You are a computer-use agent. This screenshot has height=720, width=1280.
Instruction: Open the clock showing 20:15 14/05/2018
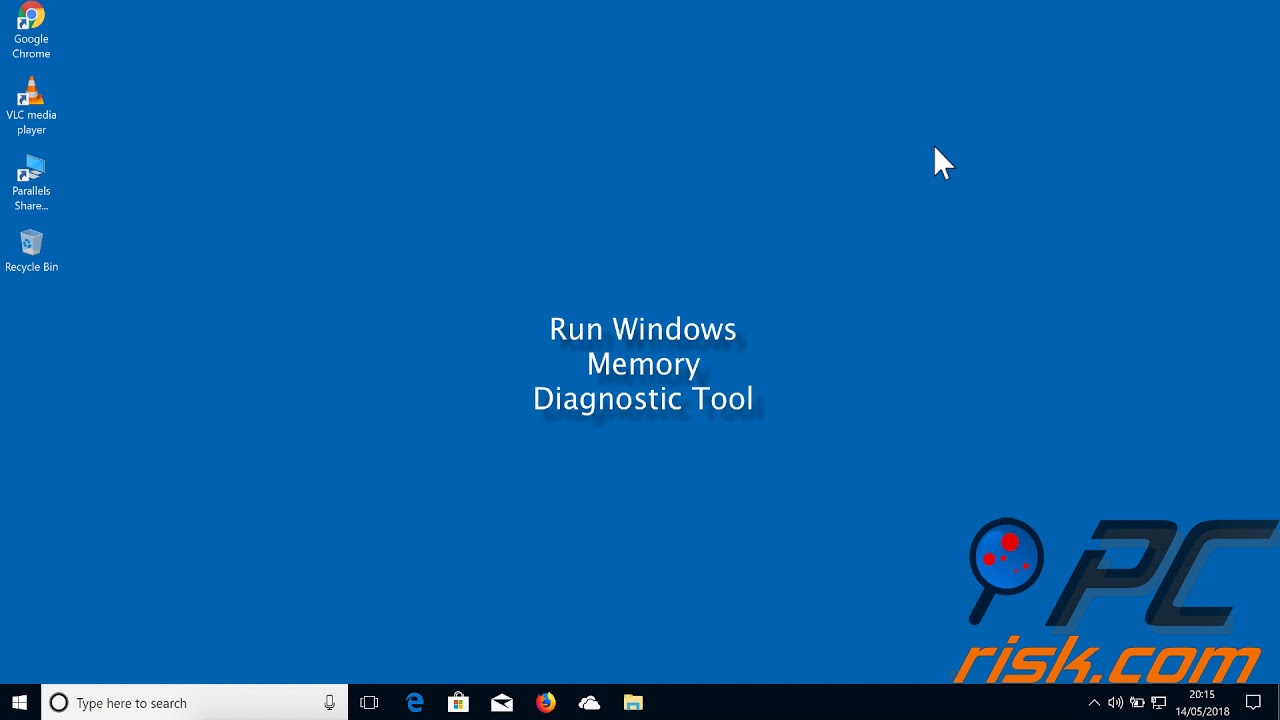point(1202,703)
